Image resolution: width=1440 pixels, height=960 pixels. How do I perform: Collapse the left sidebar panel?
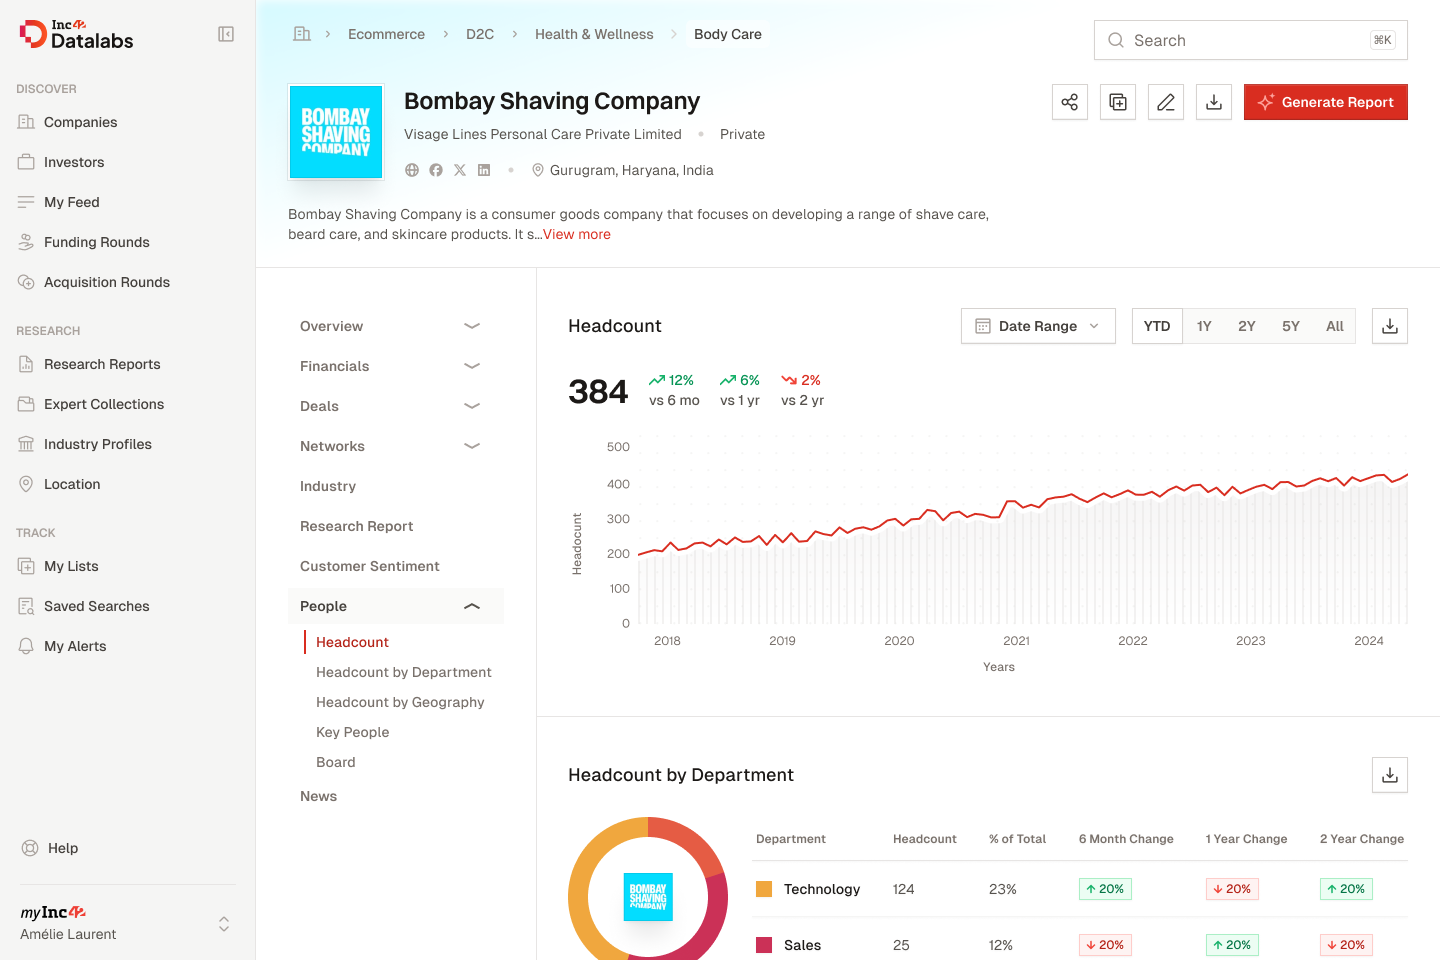226,34
